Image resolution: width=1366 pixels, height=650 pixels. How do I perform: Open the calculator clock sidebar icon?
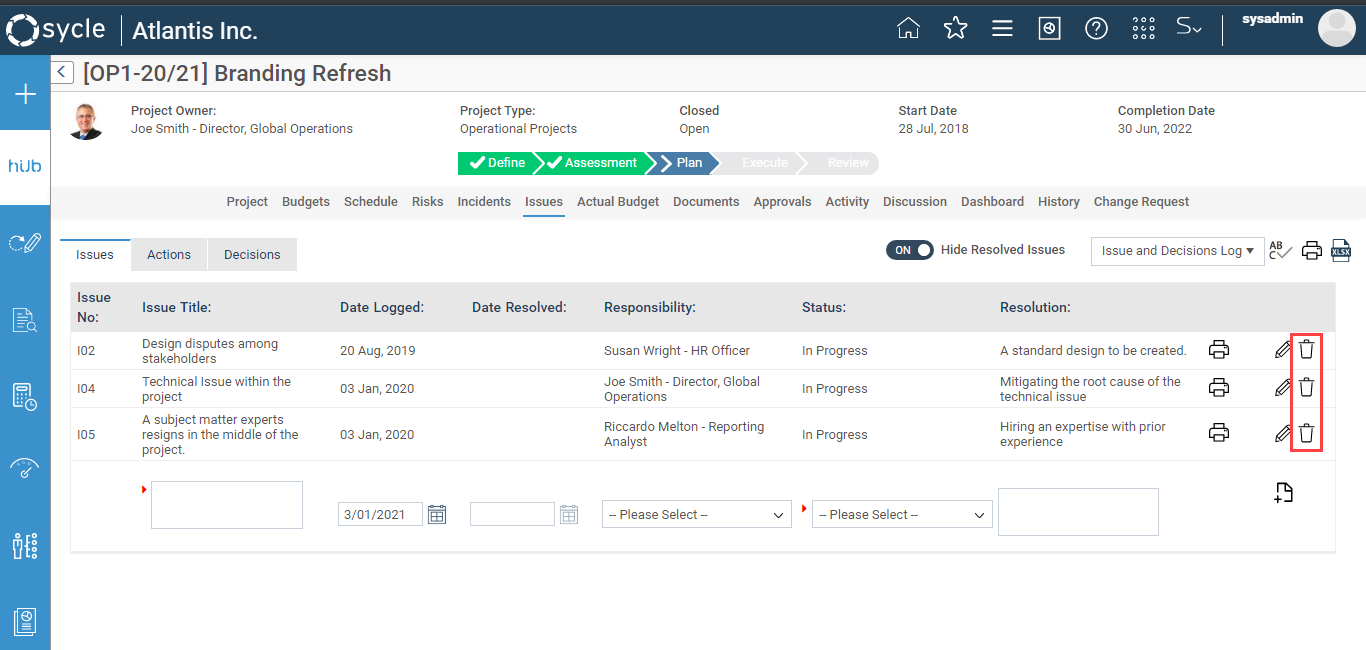pyautogui.click(x=25, y=396)
